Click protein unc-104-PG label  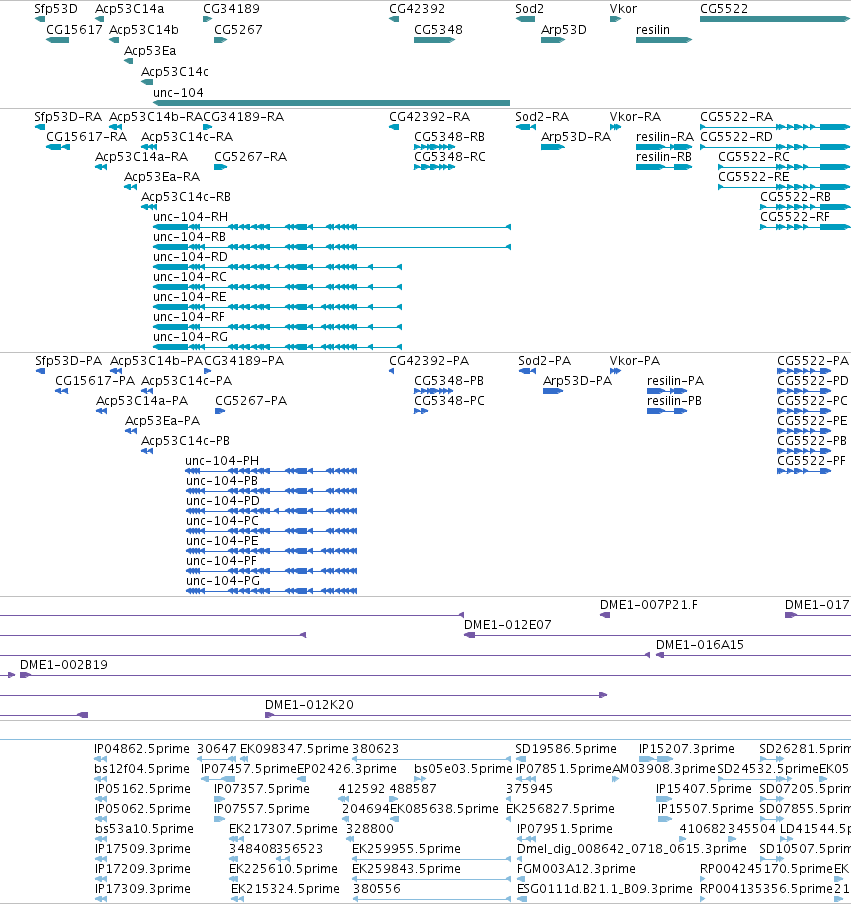(223, 581)
